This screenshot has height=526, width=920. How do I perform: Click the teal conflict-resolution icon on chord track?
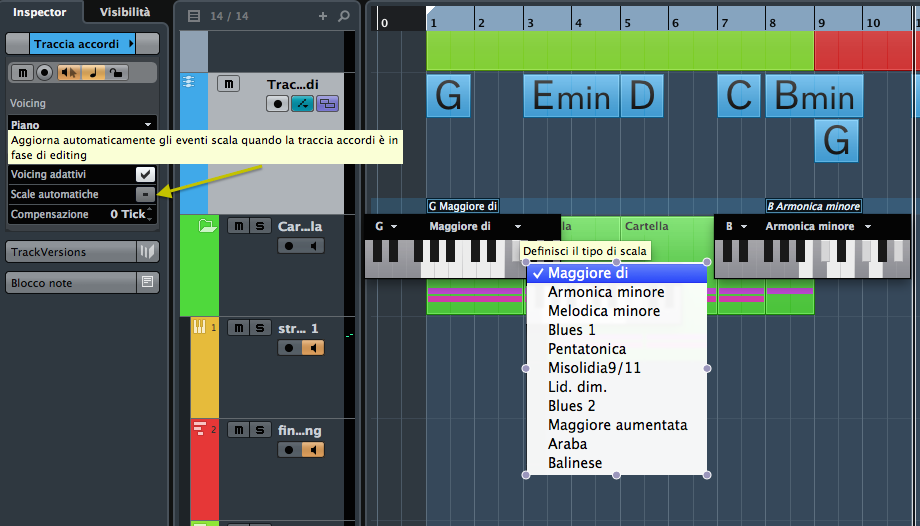click(302, 104)
